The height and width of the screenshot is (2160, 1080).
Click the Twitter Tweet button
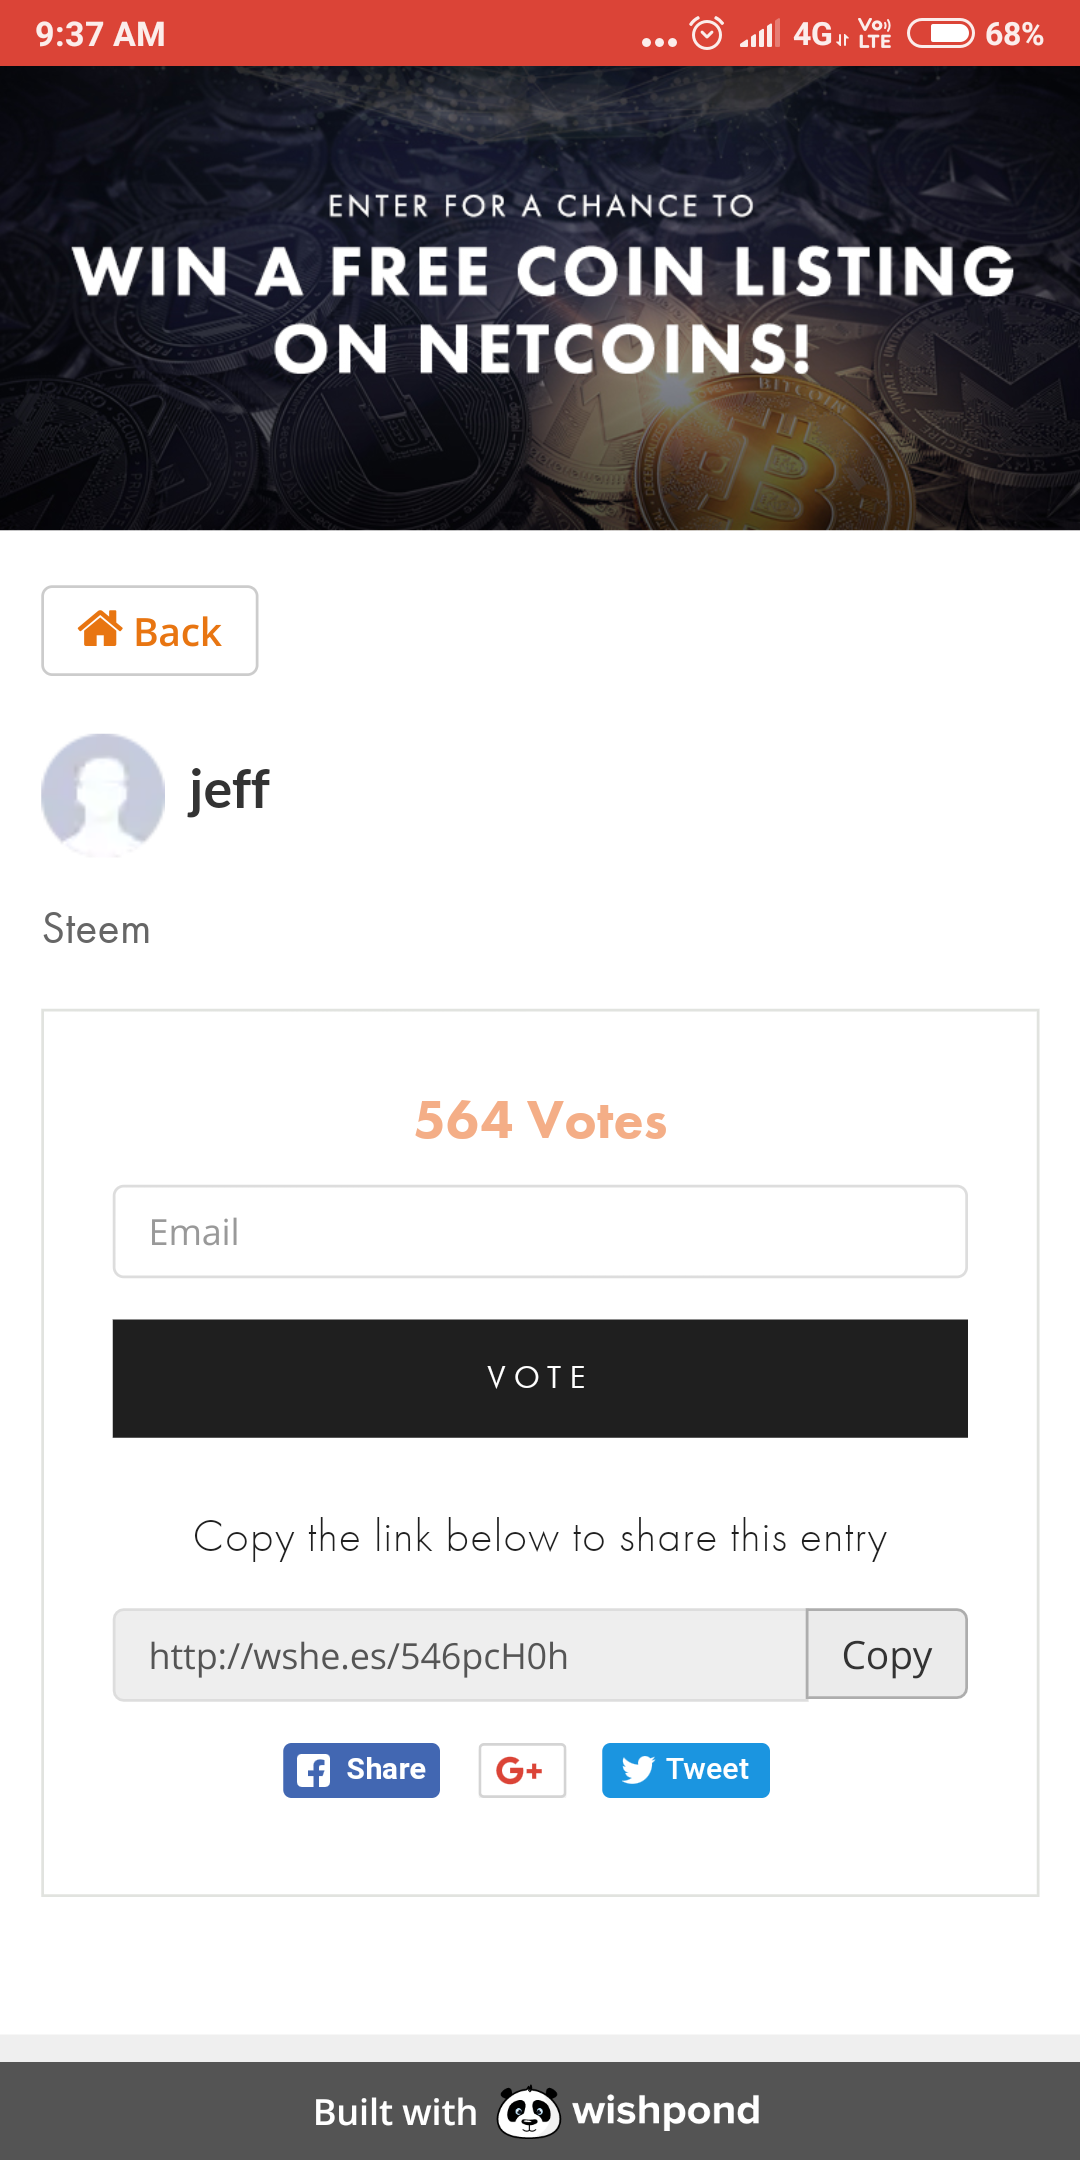685,1770
